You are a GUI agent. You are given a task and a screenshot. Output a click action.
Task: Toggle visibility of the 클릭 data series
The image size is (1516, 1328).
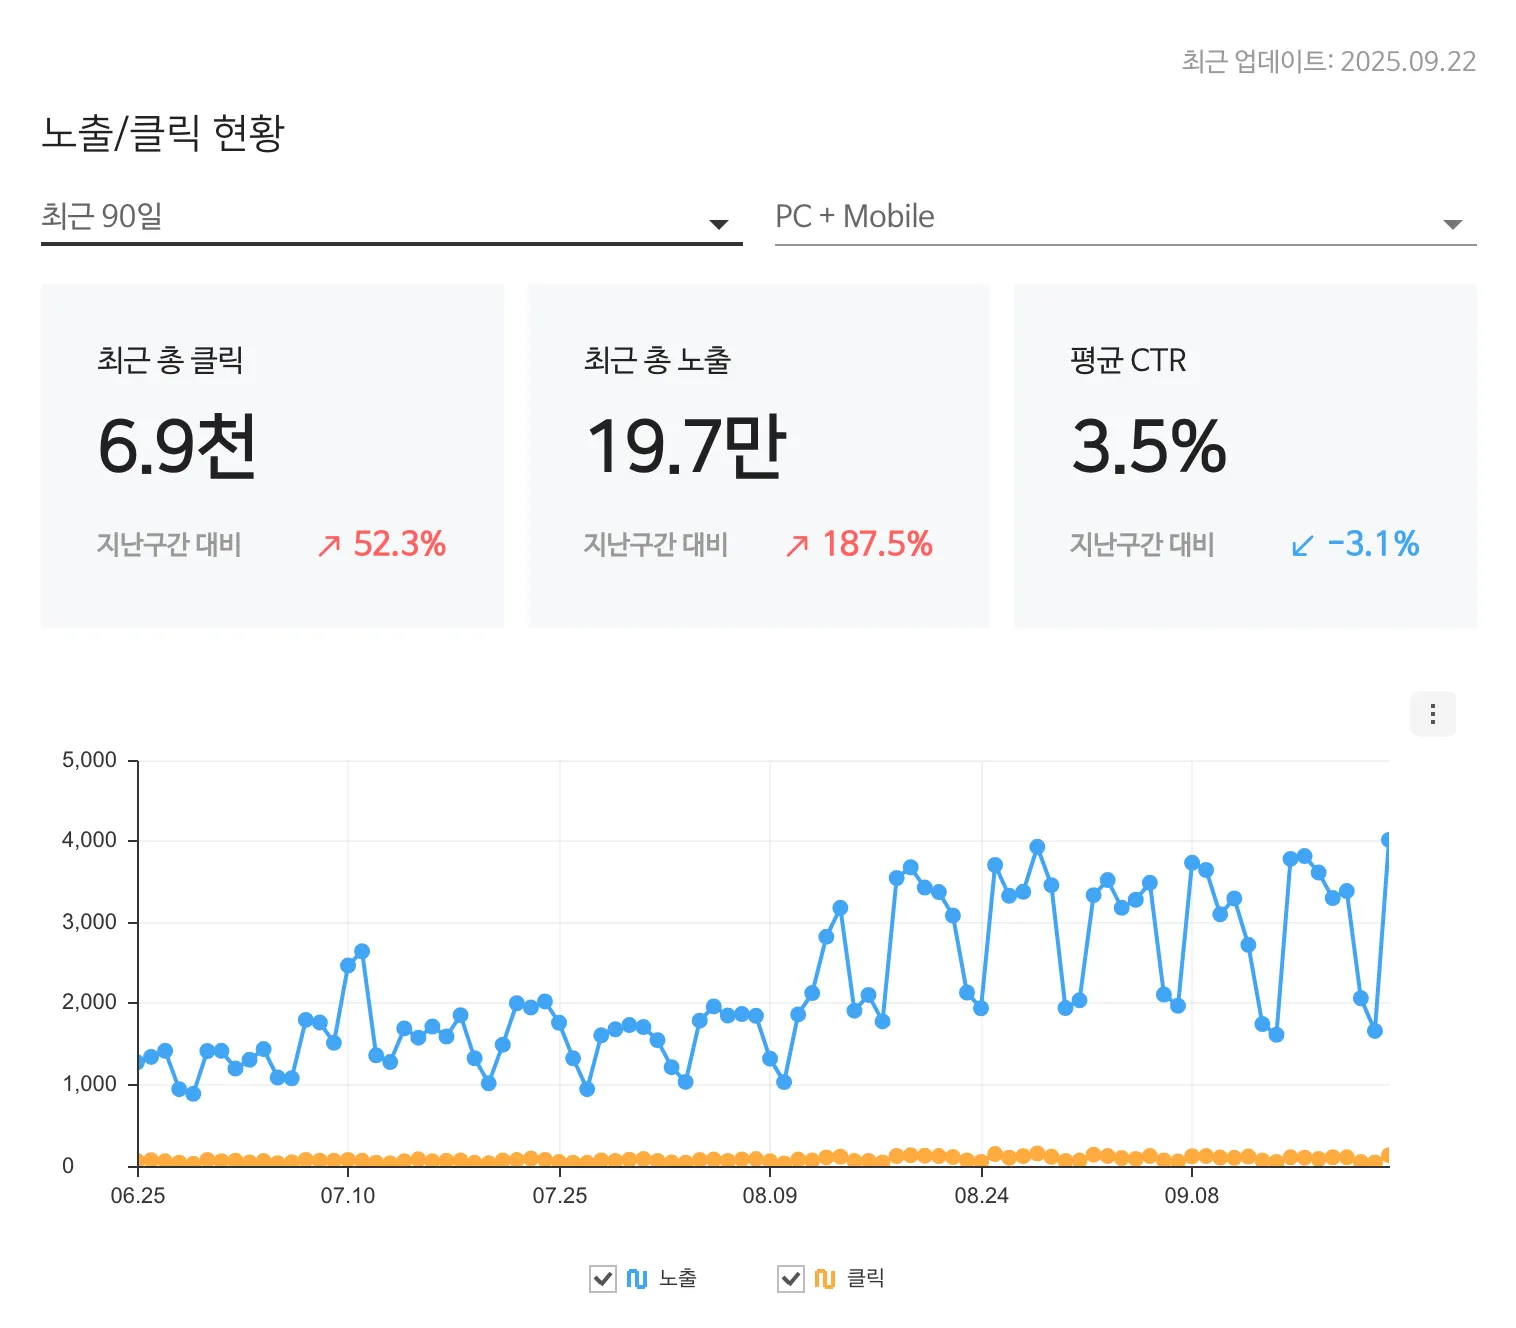(x=791, y=1278)
